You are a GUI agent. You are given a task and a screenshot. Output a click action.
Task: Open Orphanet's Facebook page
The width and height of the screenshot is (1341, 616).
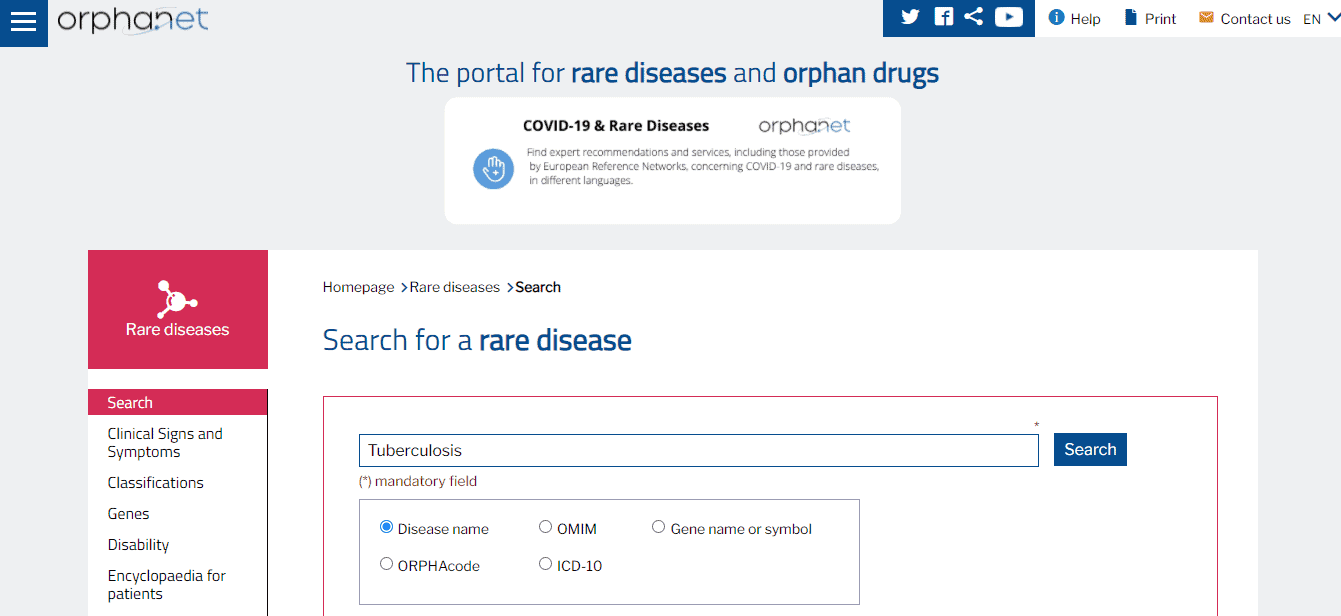coord(943,17)
